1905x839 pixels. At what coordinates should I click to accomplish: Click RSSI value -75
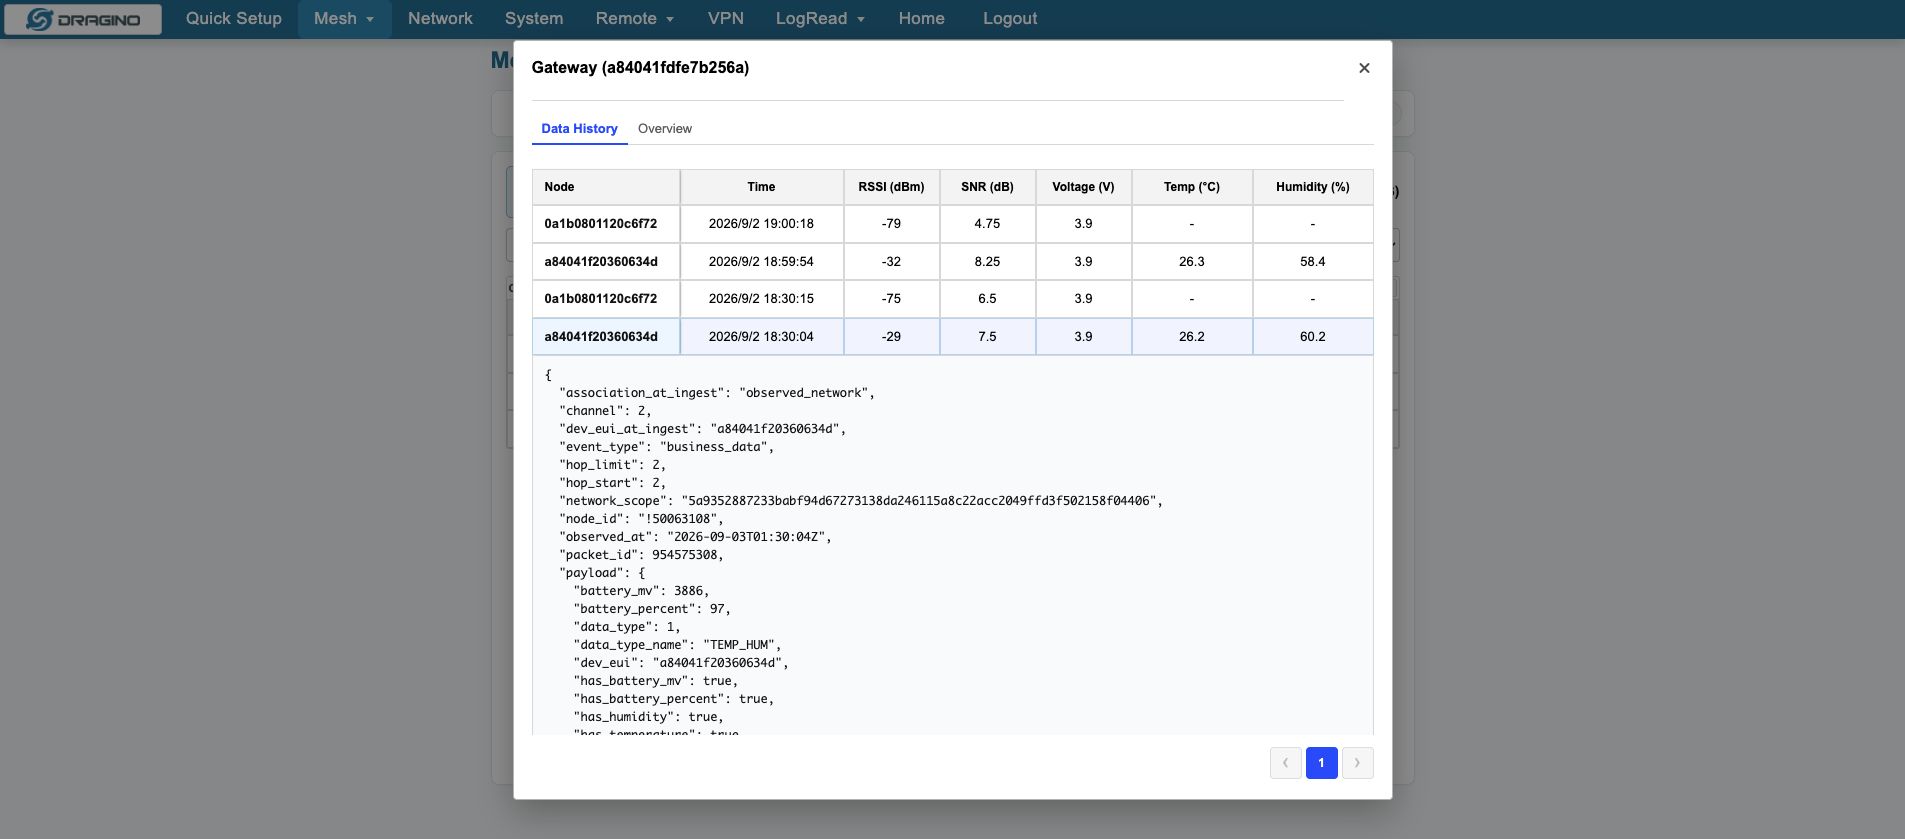(x=892, y=299)
